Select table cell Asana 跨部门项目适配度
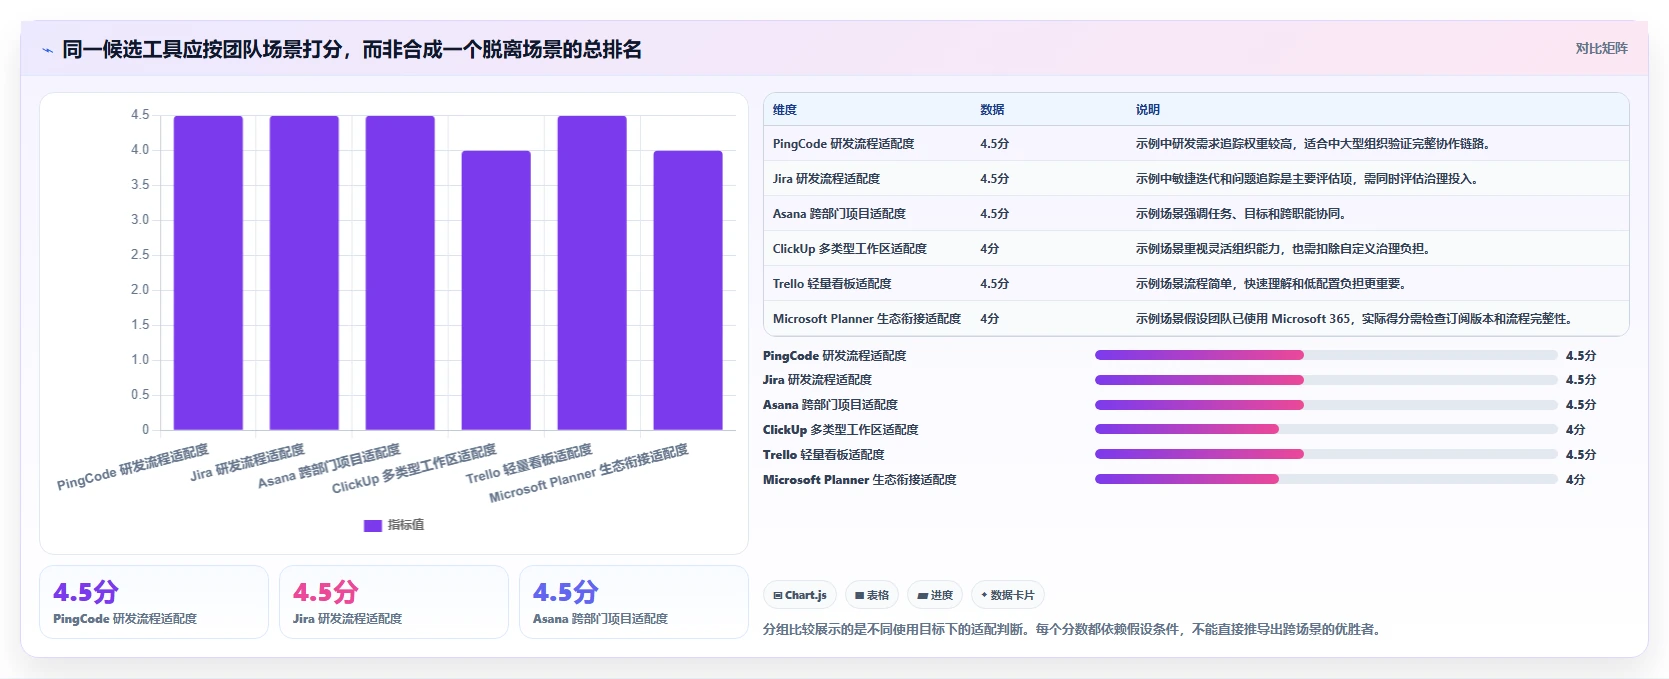This screenshot has height=679, width=1669. 839,214
